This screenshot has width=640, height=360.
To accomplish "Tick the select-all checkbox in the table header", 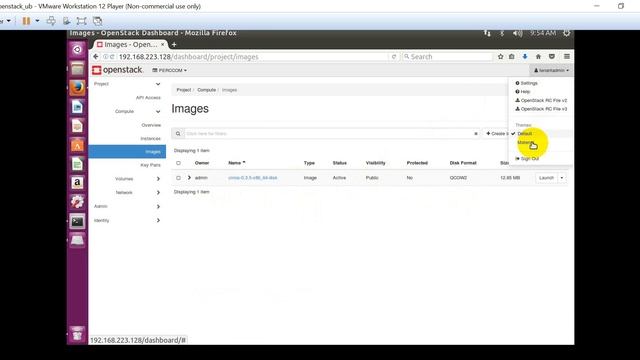I will tap(178, 163).
